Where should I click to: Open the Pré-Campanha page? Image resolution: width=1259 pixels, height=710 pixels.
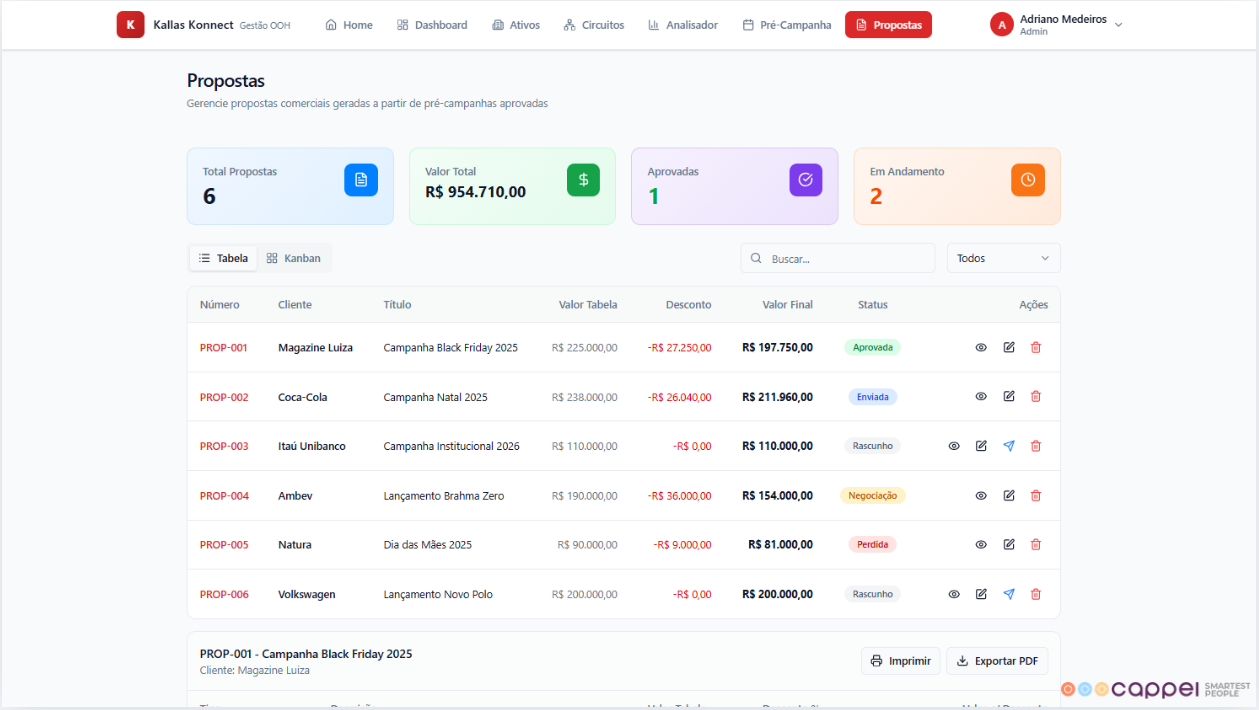(x=787, y=25)
